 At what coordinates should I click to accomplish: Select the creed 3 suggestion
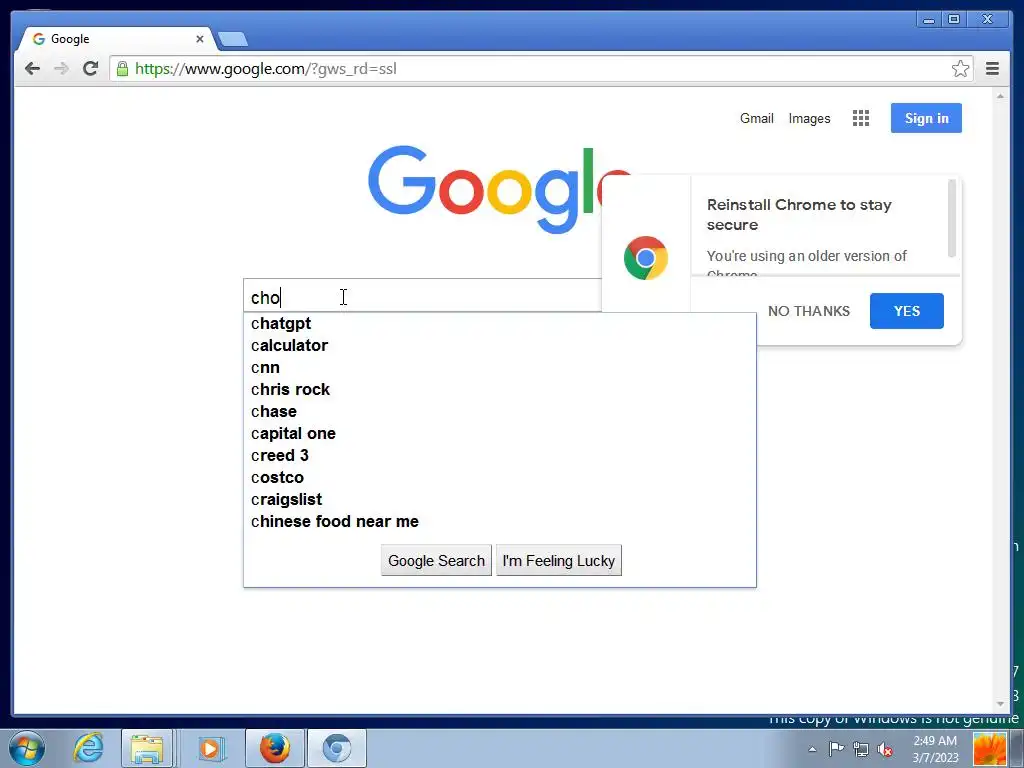click(500, 455)
